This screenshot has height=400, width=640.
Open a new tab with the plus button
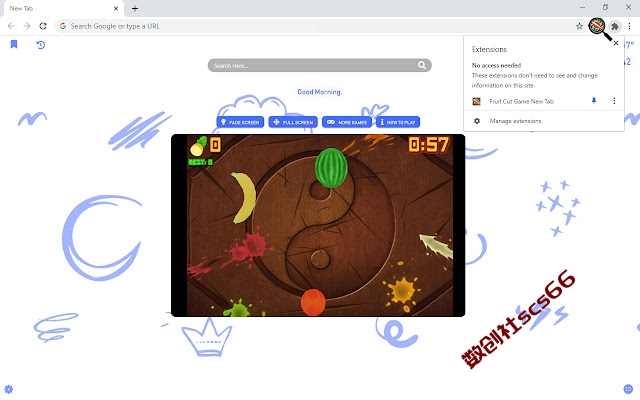coord(135,8)
